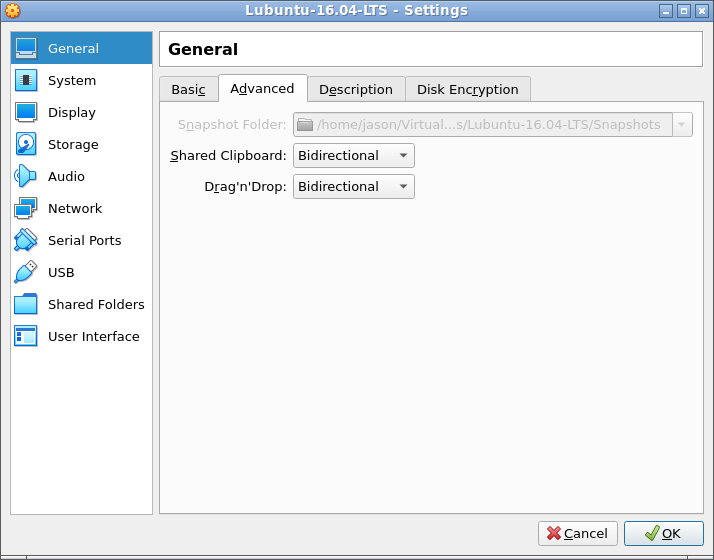This screenshot has width=714, height=560.
Task: Click the Shared Clipboard label
Action: [228, 156]
